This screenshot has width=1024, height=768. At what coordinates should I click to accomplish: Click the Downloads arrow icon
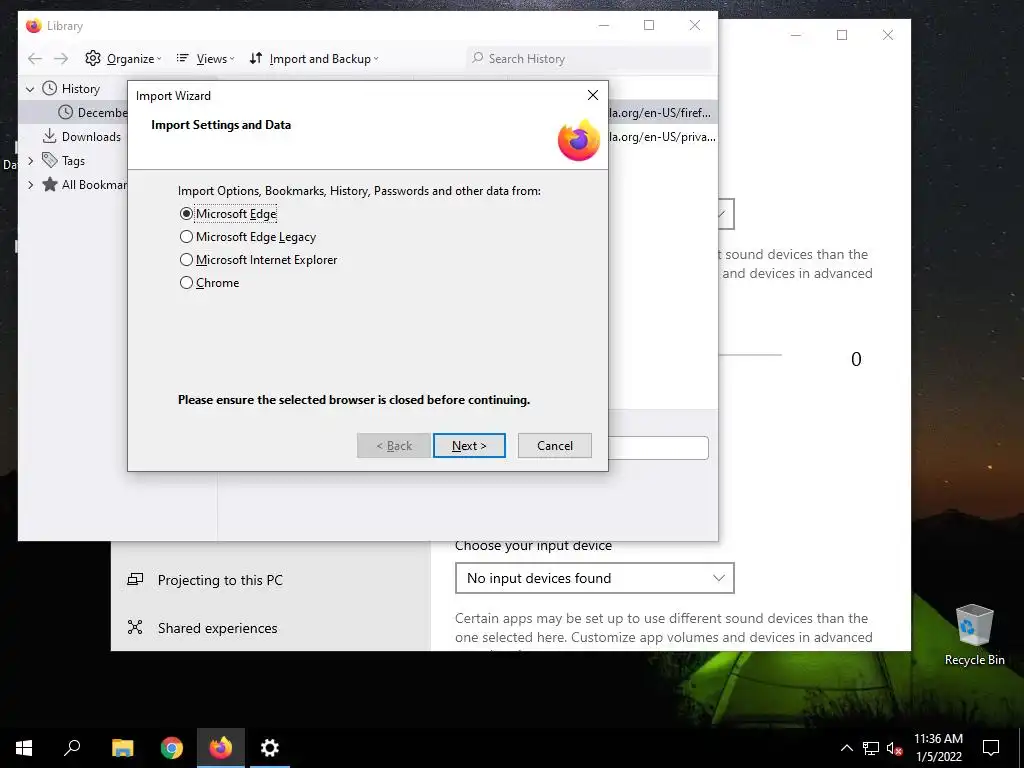(49, 136)
